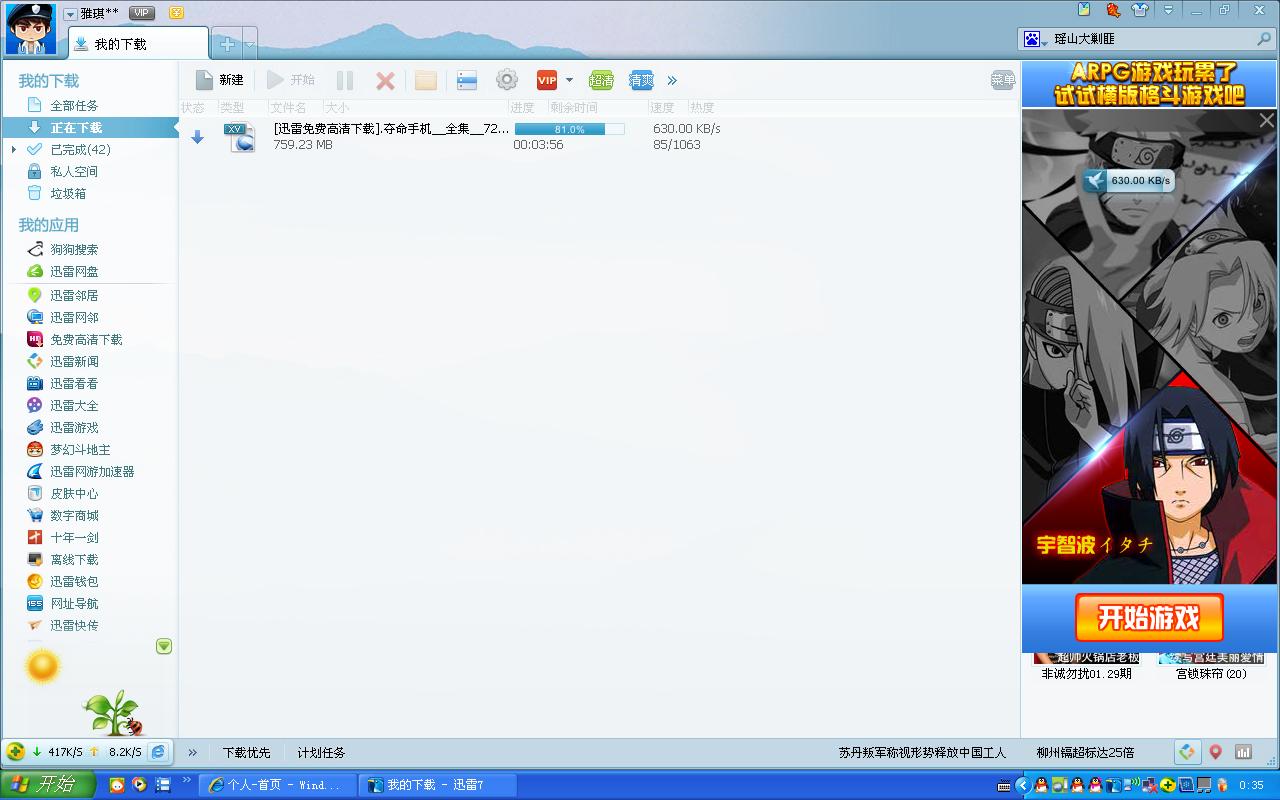Open the download folder icon in toolbar
This screenshot has width=1280, height=800.
tap(426, 80)
